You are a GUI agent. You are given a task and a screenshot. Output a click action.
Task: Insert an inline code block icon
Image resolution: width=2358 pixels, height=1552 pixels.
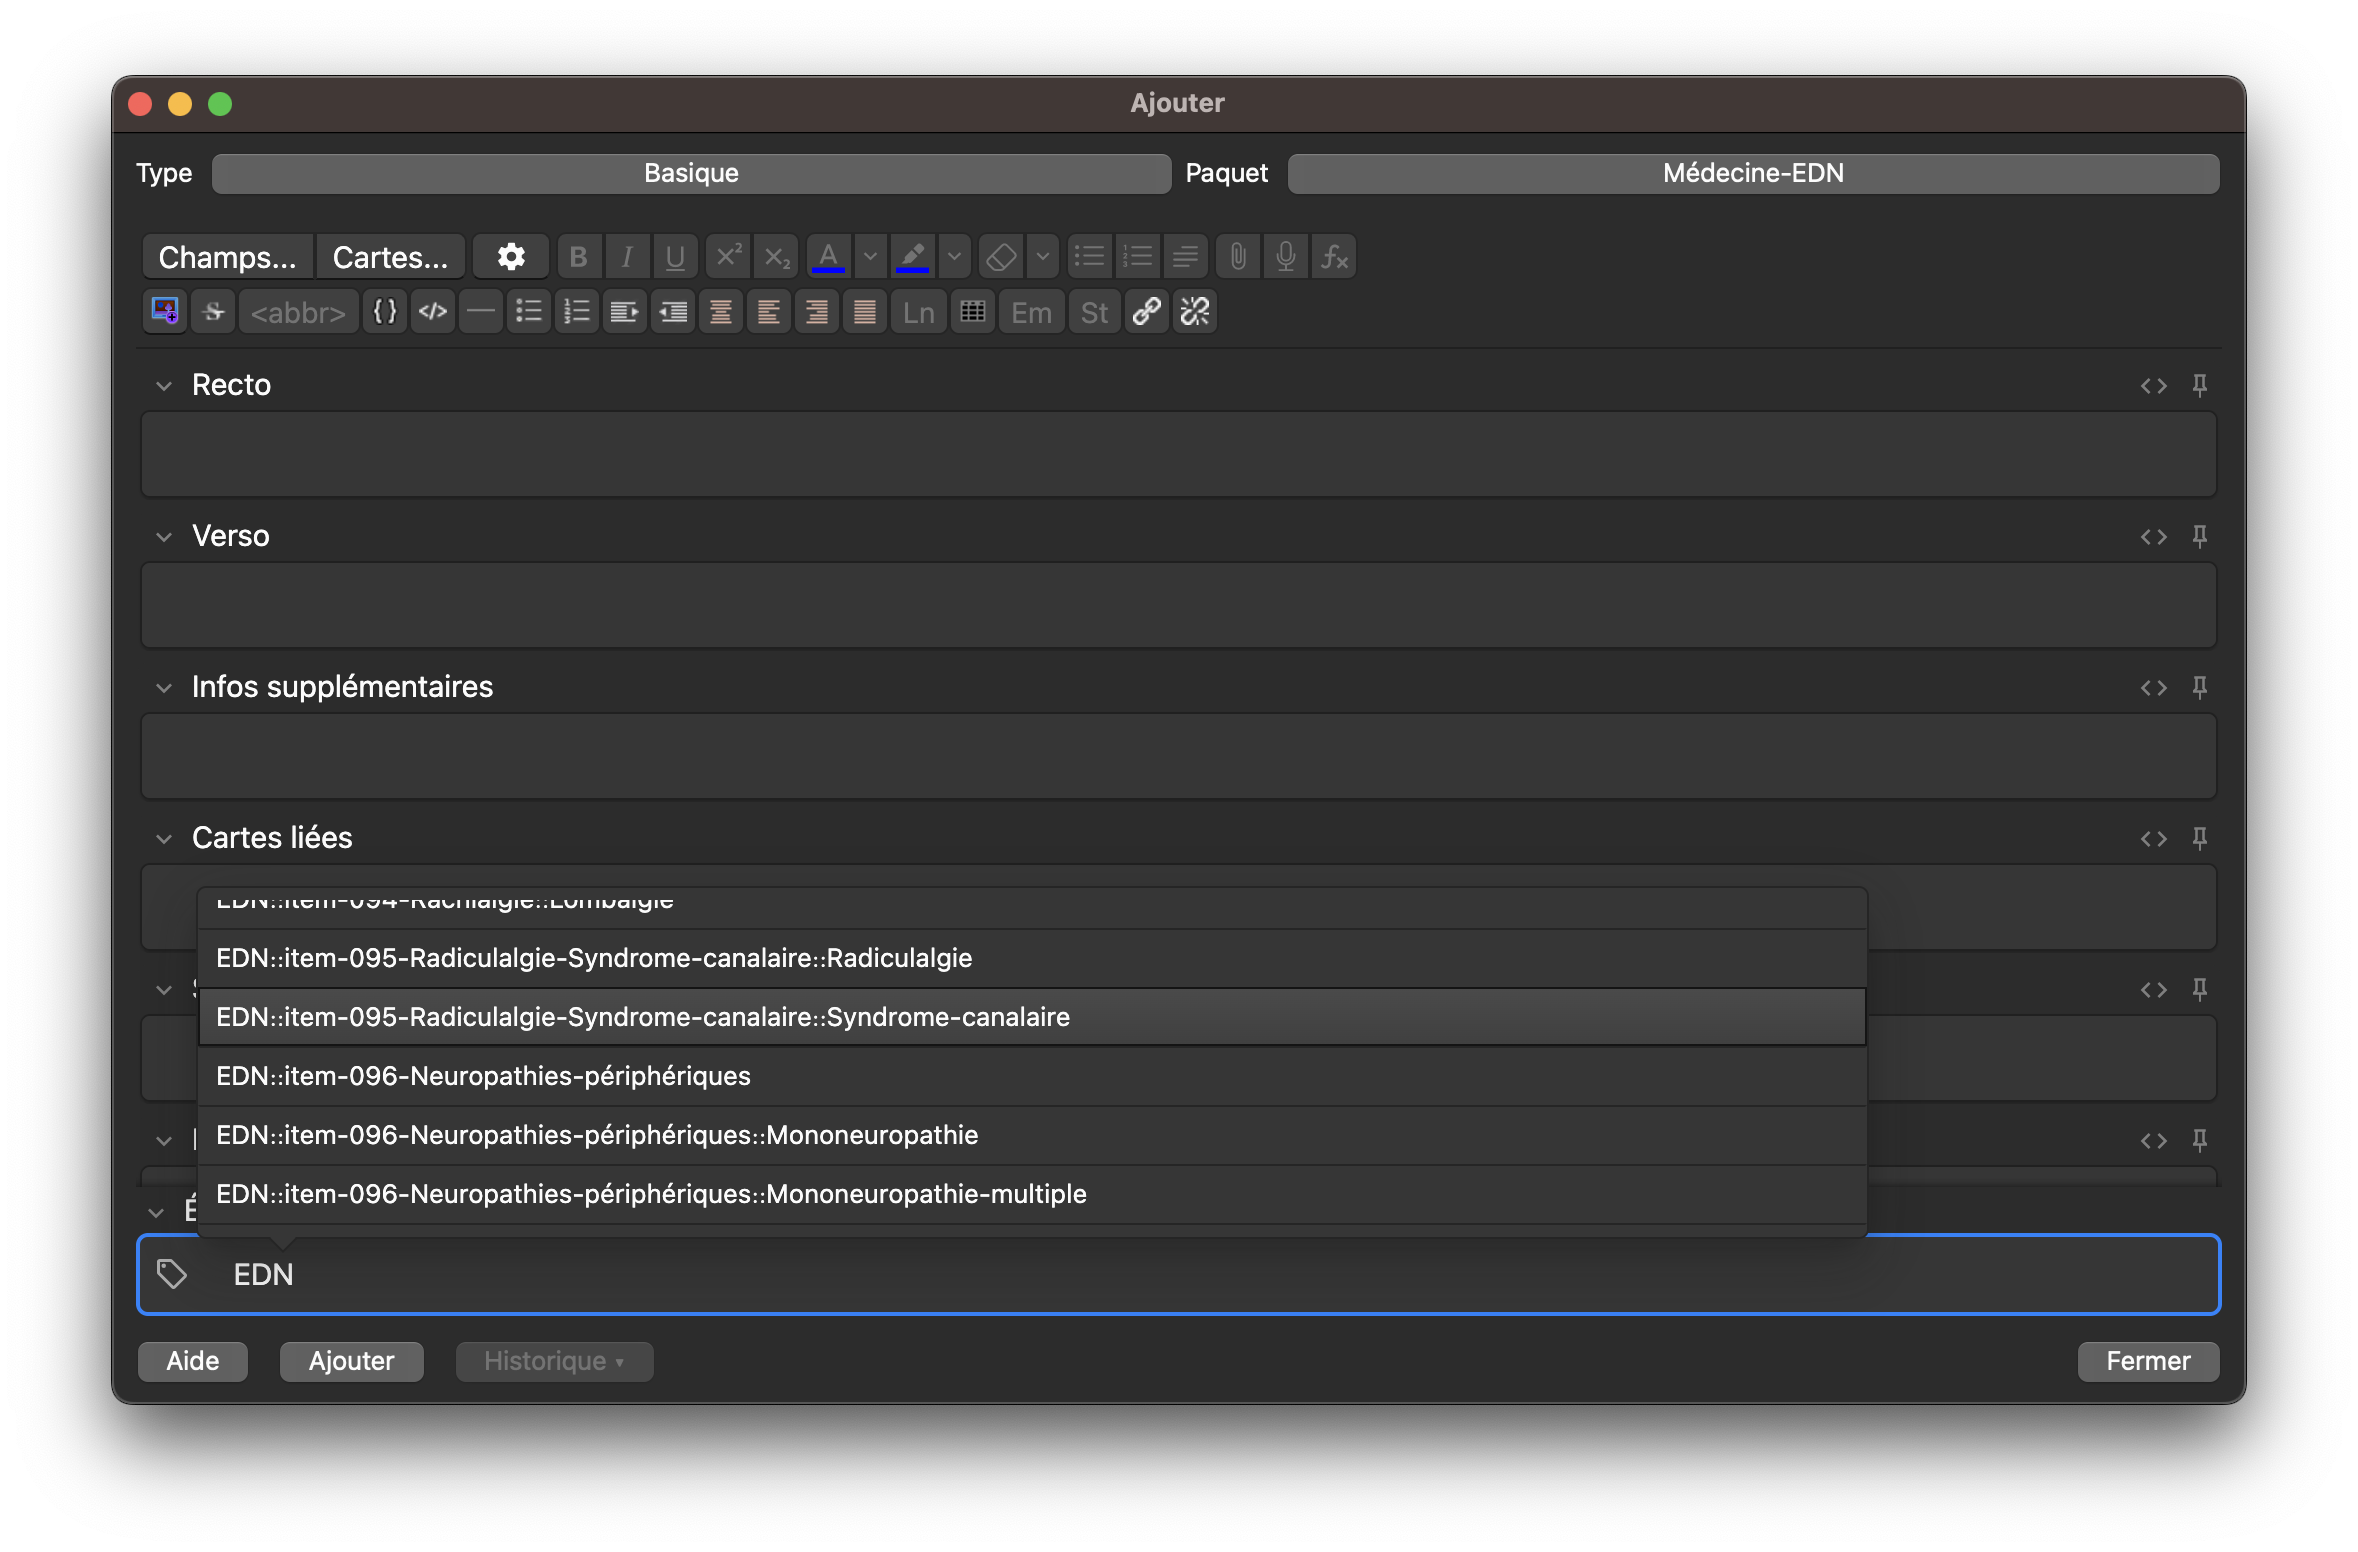pyautogui.click(x=433, y=312)
